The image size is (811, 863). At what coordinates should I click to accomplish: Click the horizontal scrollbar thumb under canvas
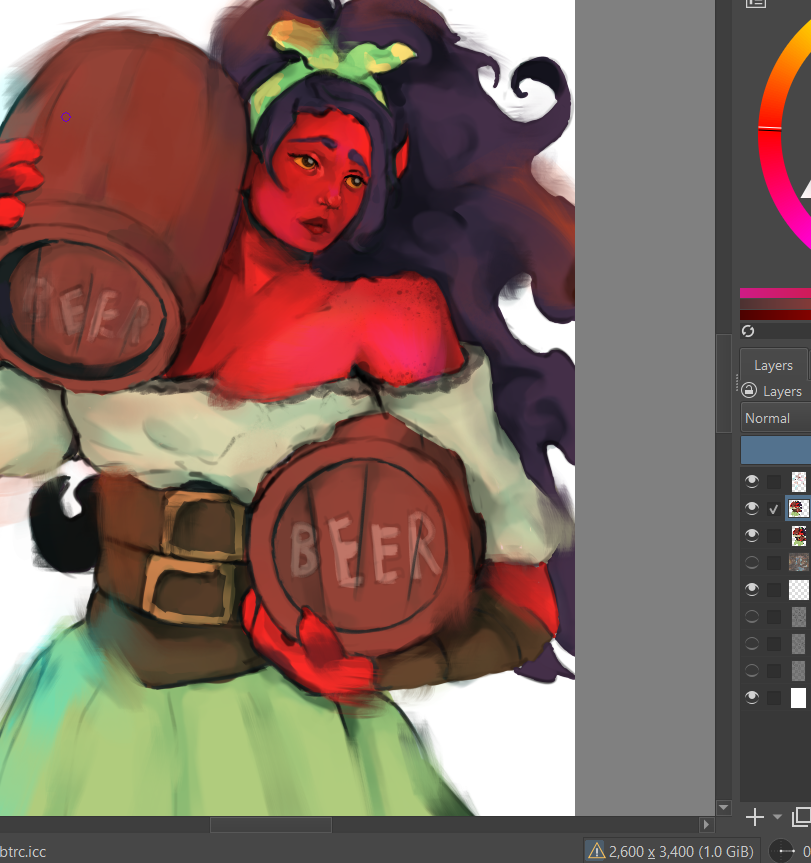(271, 824)
